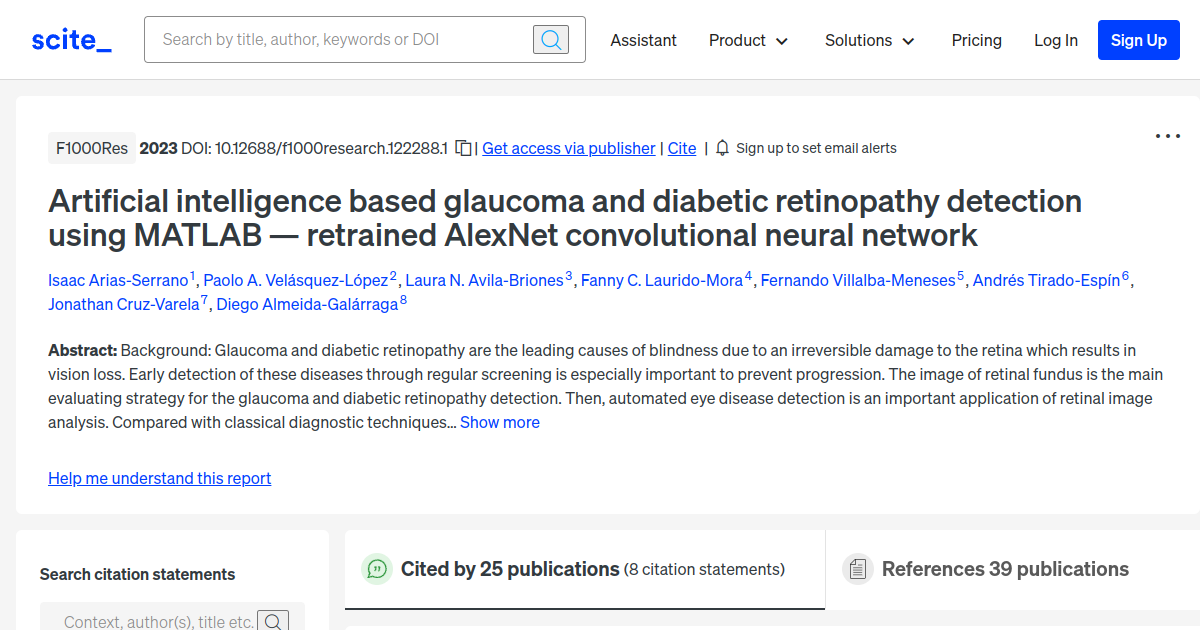The width and height of the screenshot is (1200, 630).
Task: Click the scite logo
Action: [70, 39]
